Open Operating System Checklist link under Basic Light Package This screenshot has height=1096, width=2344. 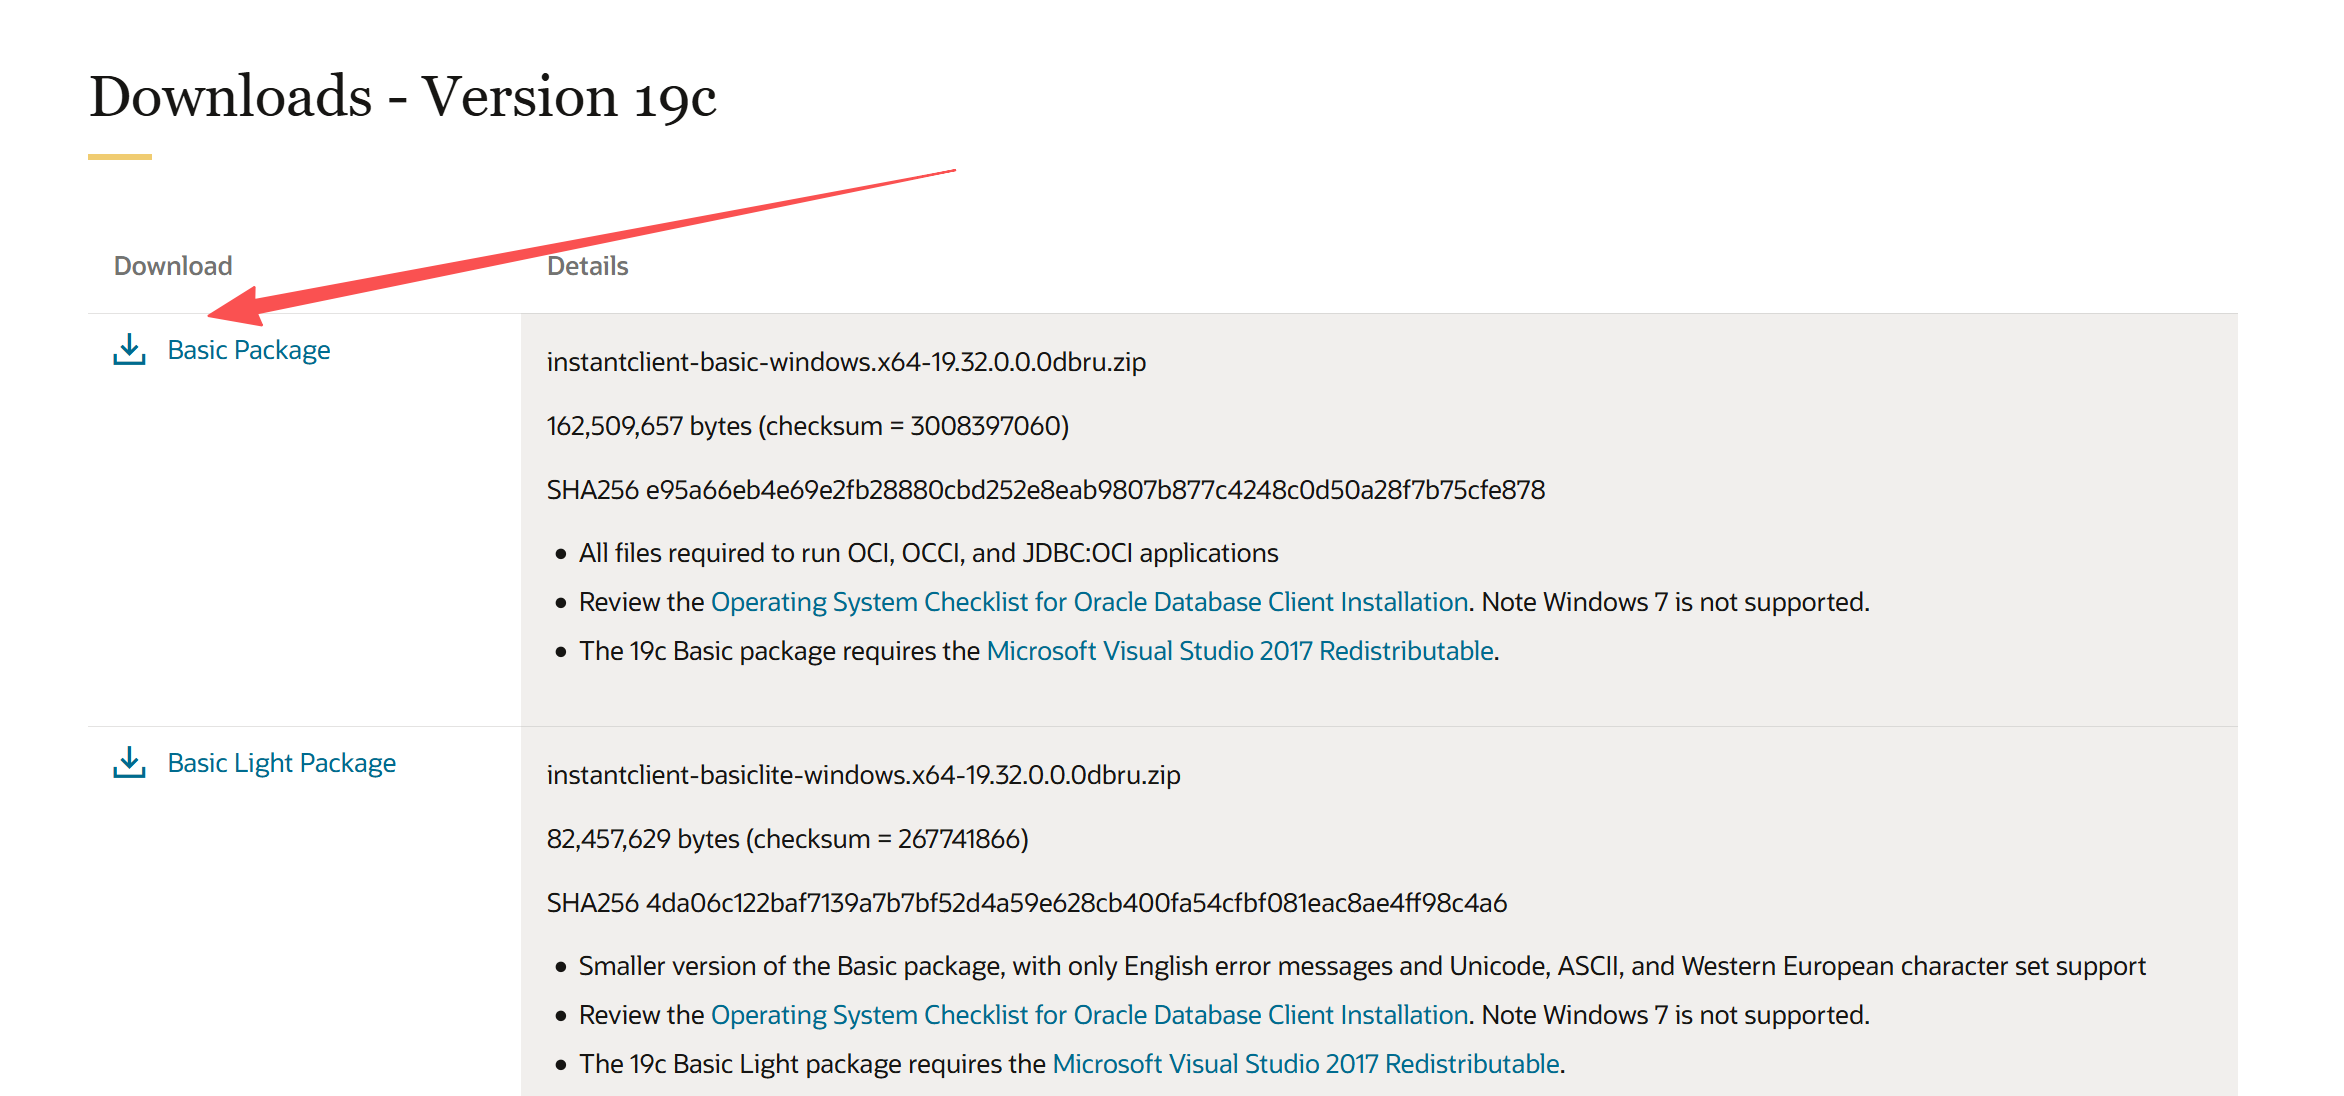(1090, 1015)
